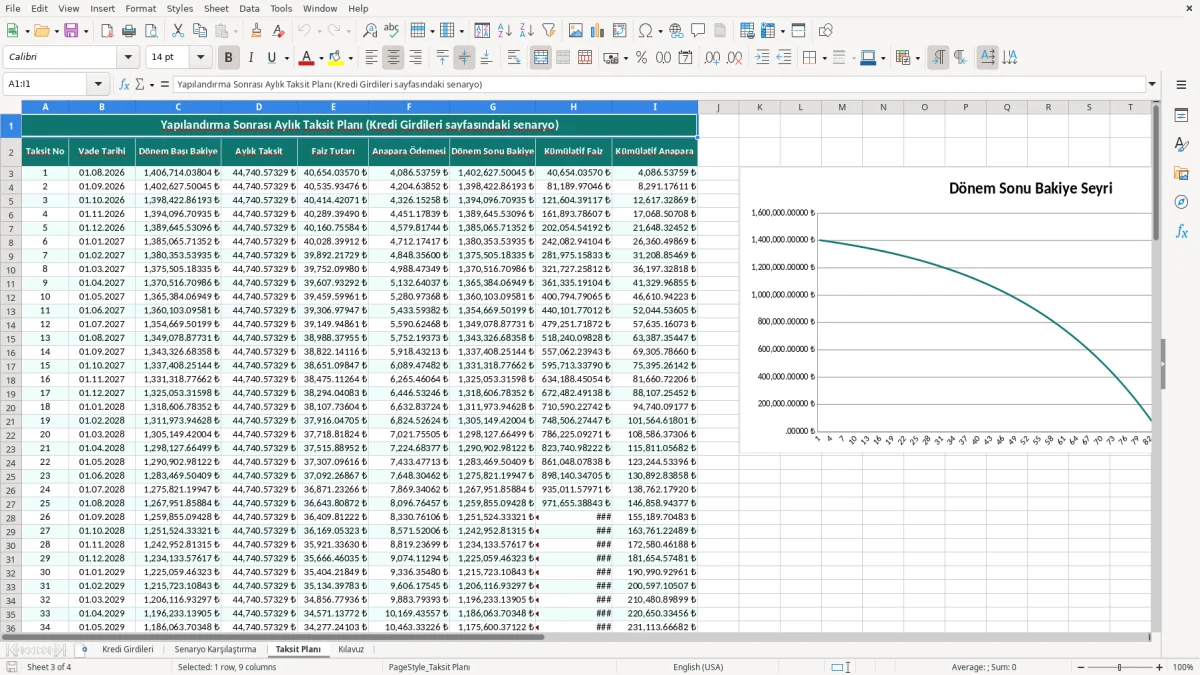
Task: Expand the Name Box dropdown
Action: click(98, 84)
